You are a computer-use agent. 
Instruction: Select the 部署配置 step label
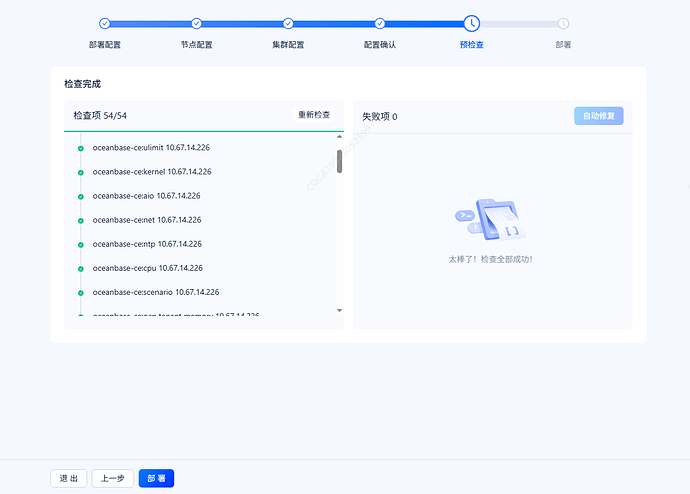coord(105,44)
